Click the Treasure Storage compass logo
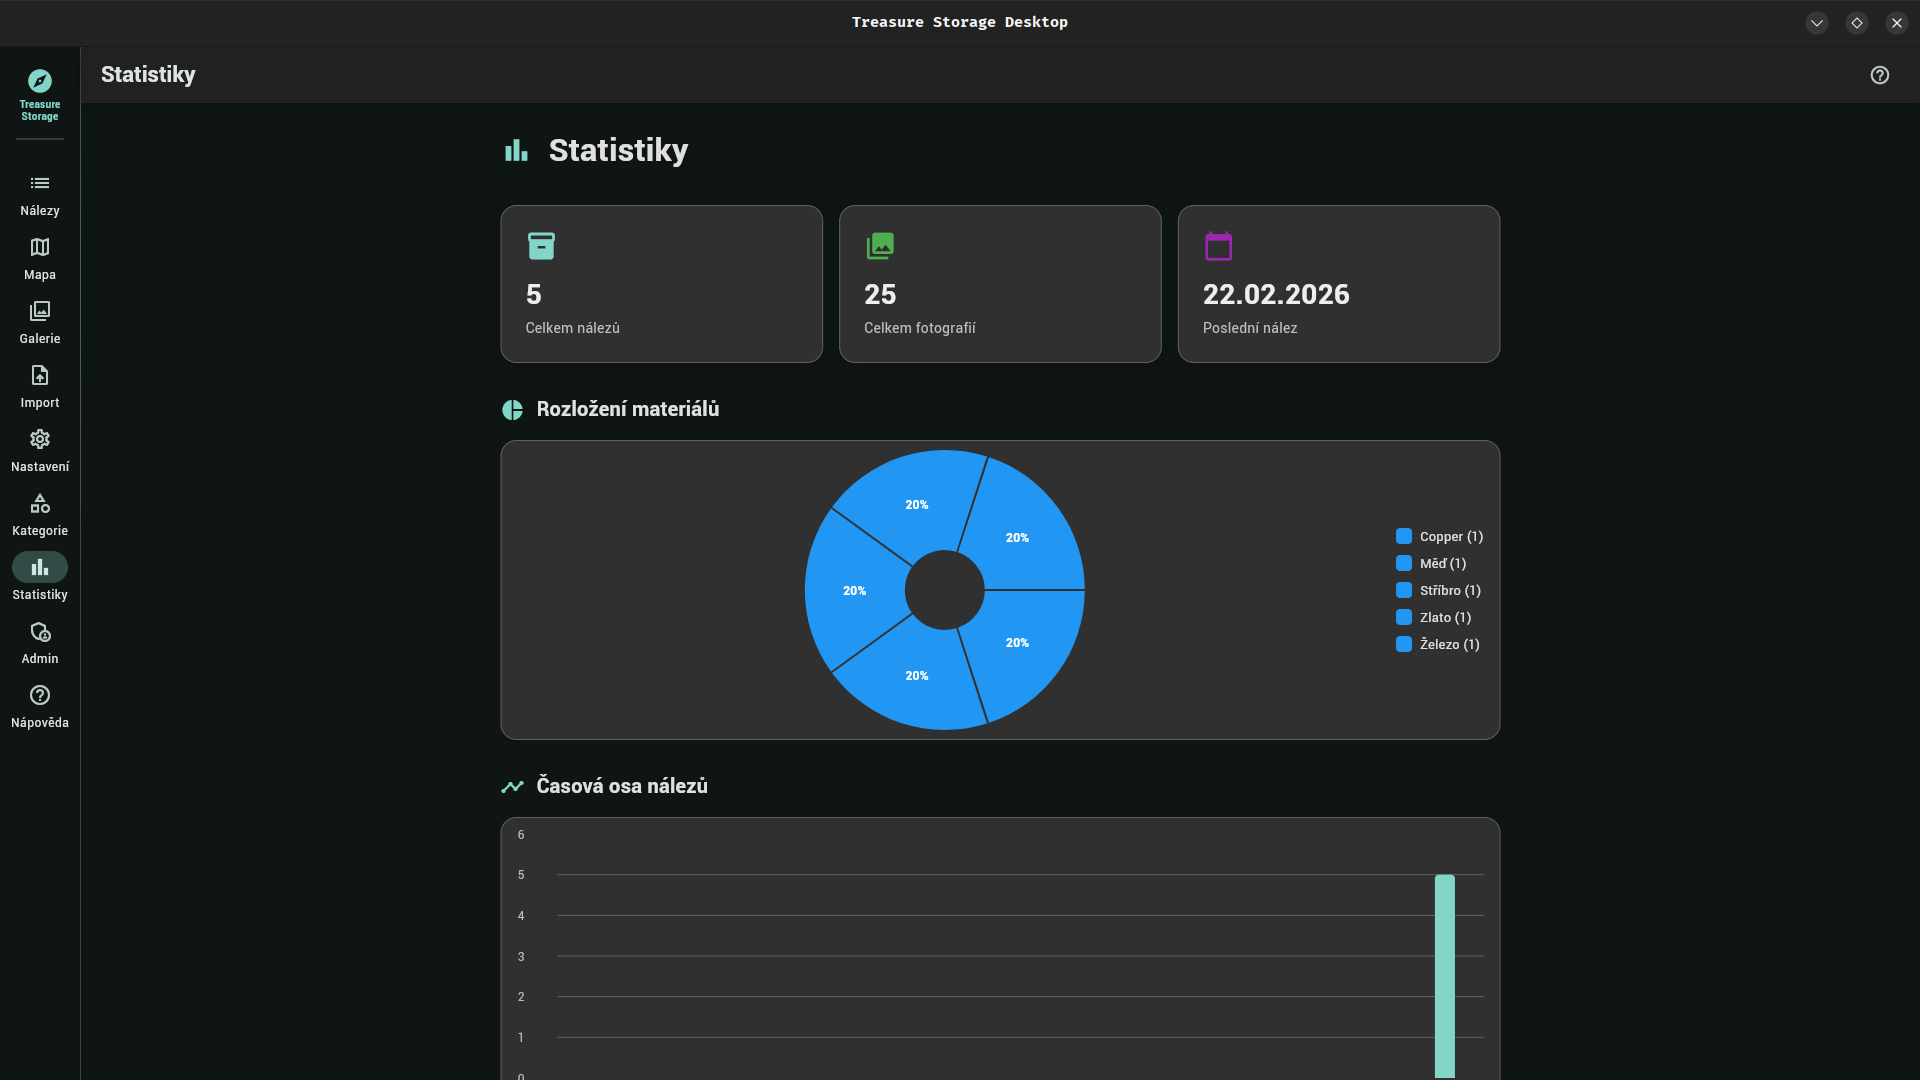 [40, 82]
